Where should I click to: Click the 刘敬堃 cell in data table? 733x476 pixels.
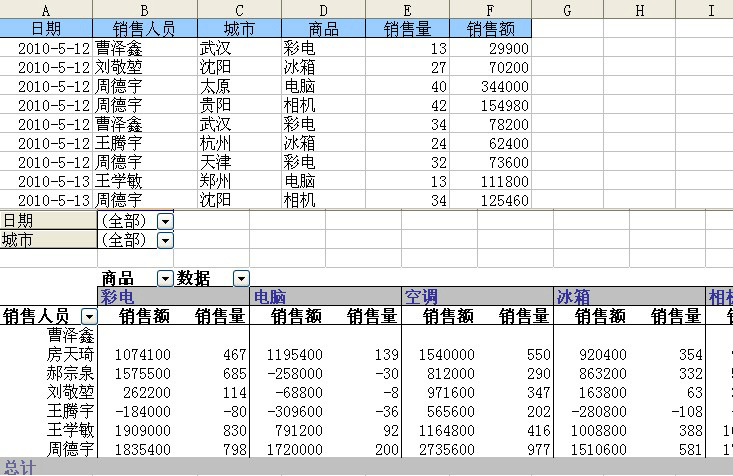[x=145, y=67]
